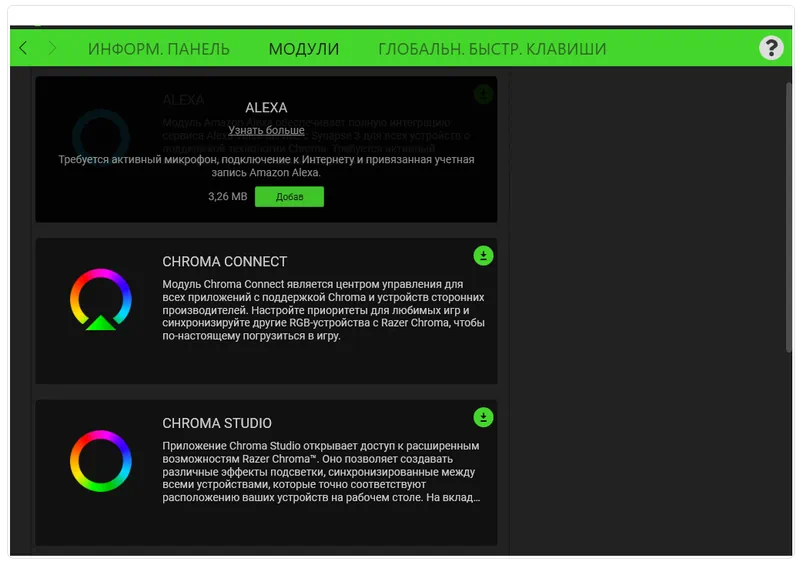Switch to ИНФОРМ. ПАНЕЛЬ tab
This screenshot has width=800, height=565.
point(159,49)
